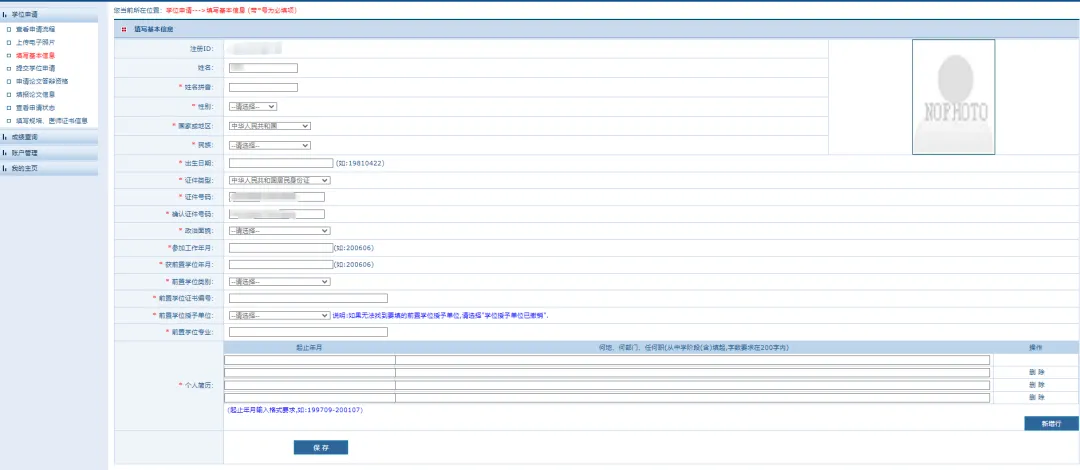Open 提交学位申请 sidebar link
Screen dimensions: 1080x470
[35, 68]
